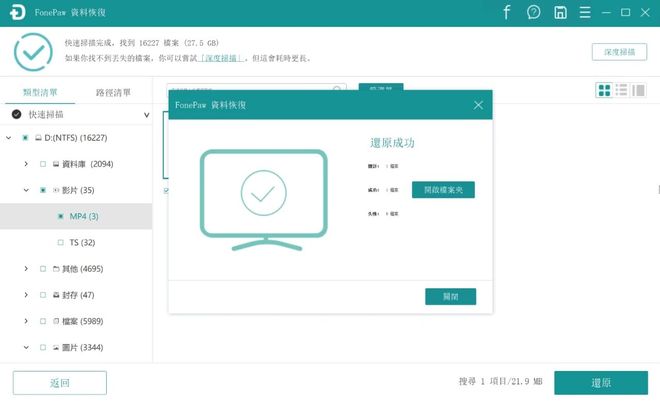Switch to detail view with preview
This screenshot has height=404, width=660.
point(638,90)
